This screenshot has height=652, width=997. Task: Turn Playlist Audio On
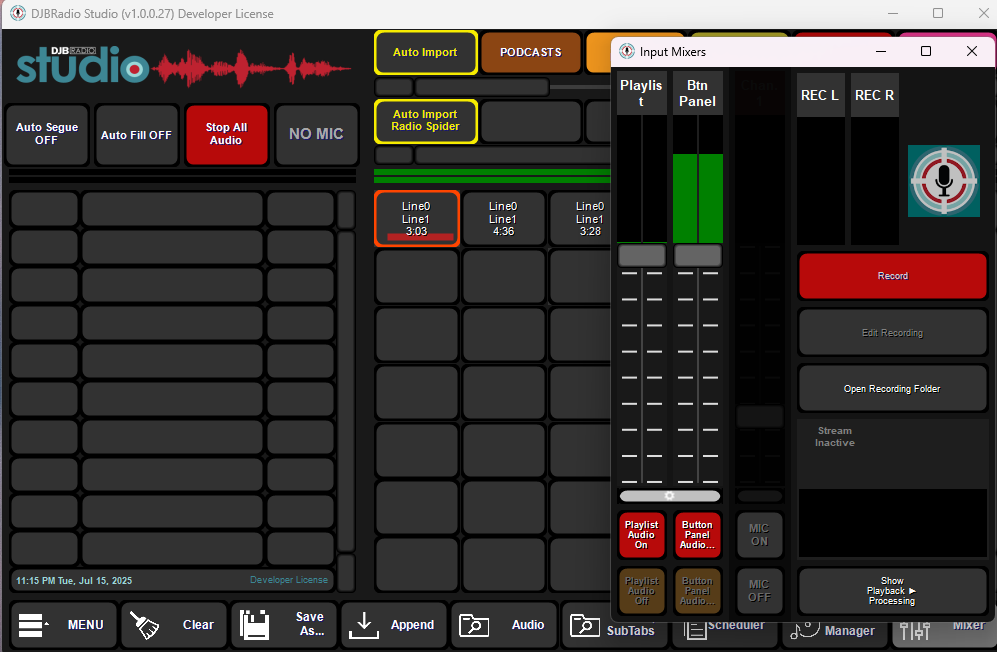pyautogui.click(x=642, y=535)
